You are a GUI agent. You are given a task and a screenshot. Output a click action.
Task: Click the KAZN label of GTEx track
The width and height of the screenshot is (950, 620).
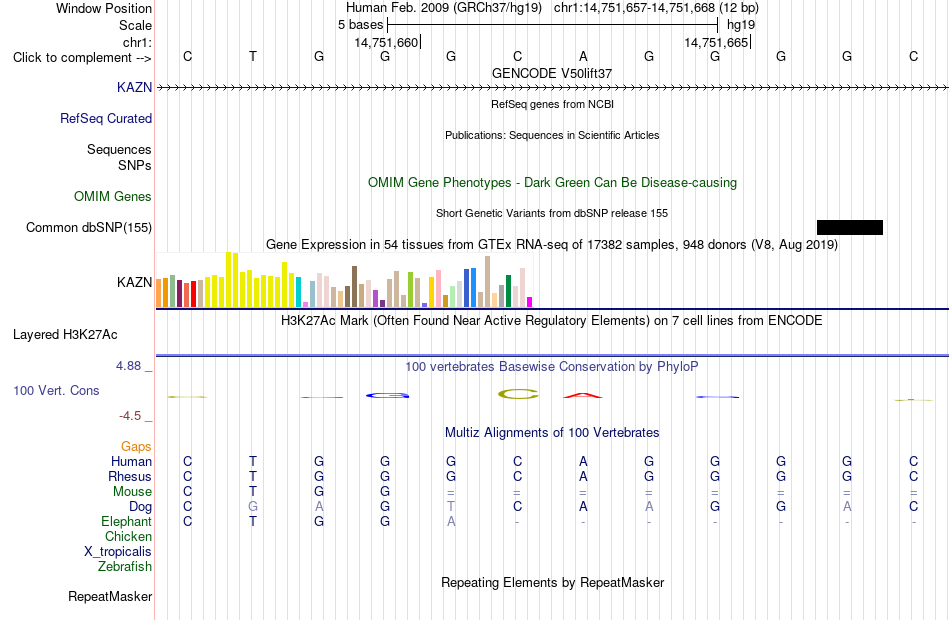[134, 282]
